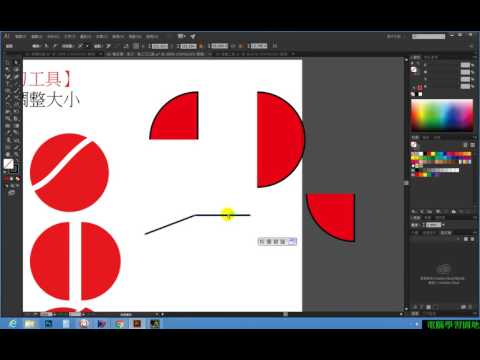Click the Illustrator icon on the taskbar
This screenshot has height=360, width=480.
point(137,323)
